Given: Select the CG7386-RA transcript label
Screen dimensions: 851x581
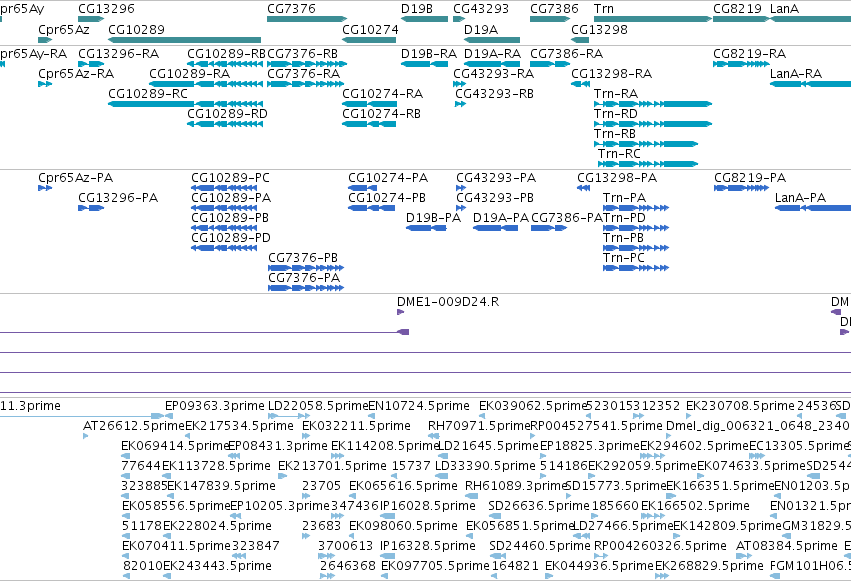Looking at the screenshot, I should (x=567, y=54).
